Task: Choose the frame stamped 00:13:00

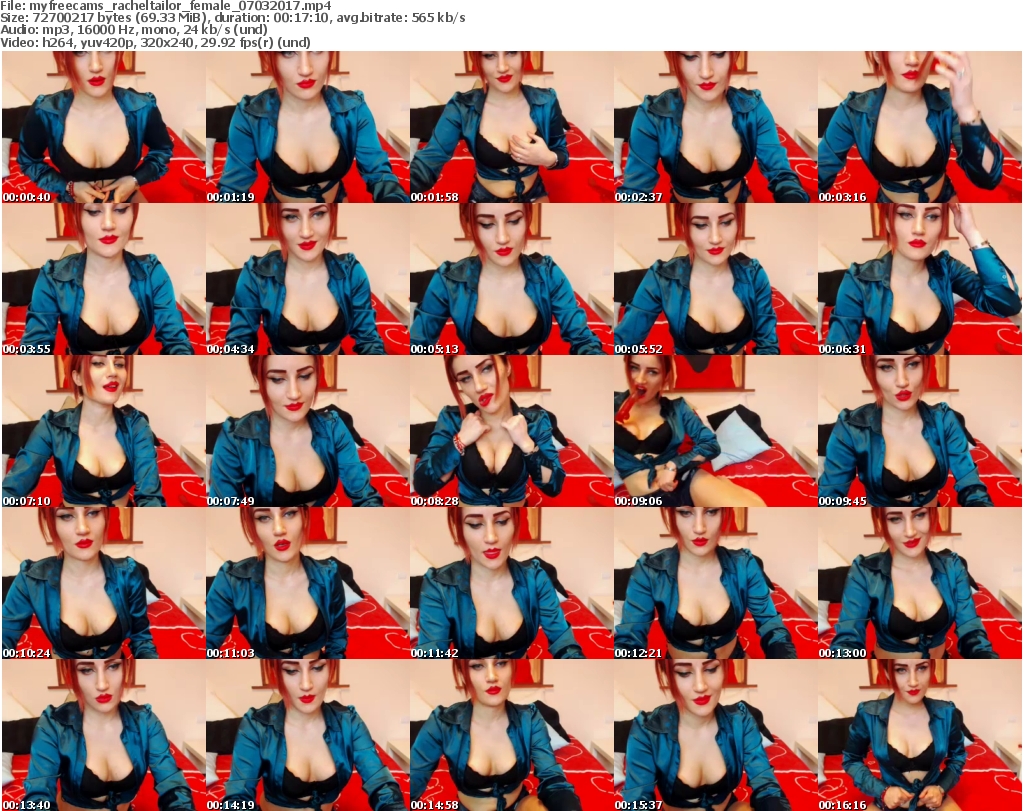Action: [x=920, y=583]
